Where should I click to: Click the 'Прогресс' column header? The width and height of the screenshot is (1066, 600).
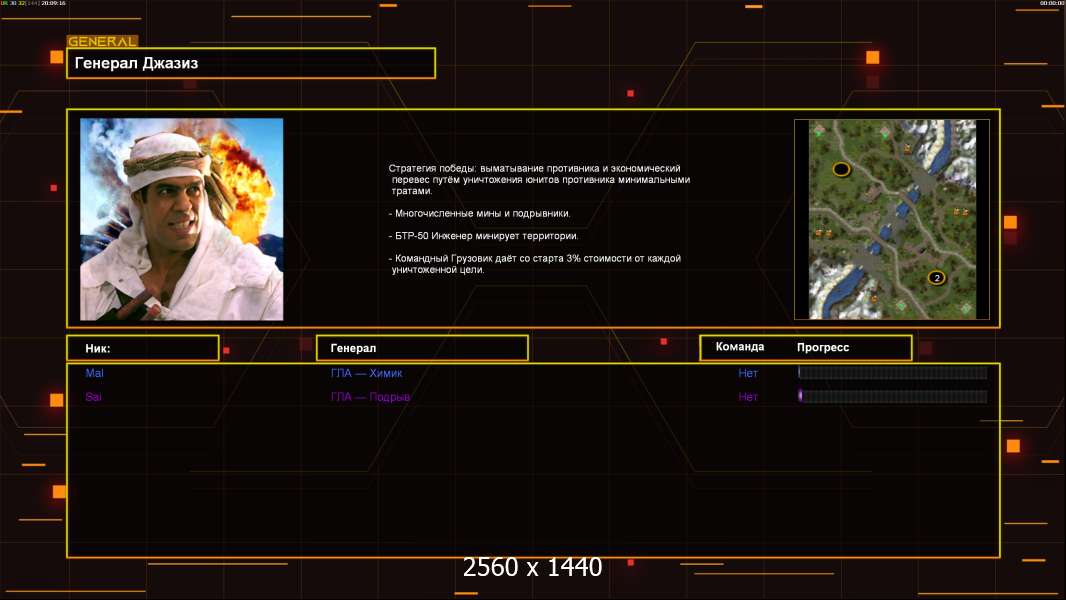pos(823,347)
